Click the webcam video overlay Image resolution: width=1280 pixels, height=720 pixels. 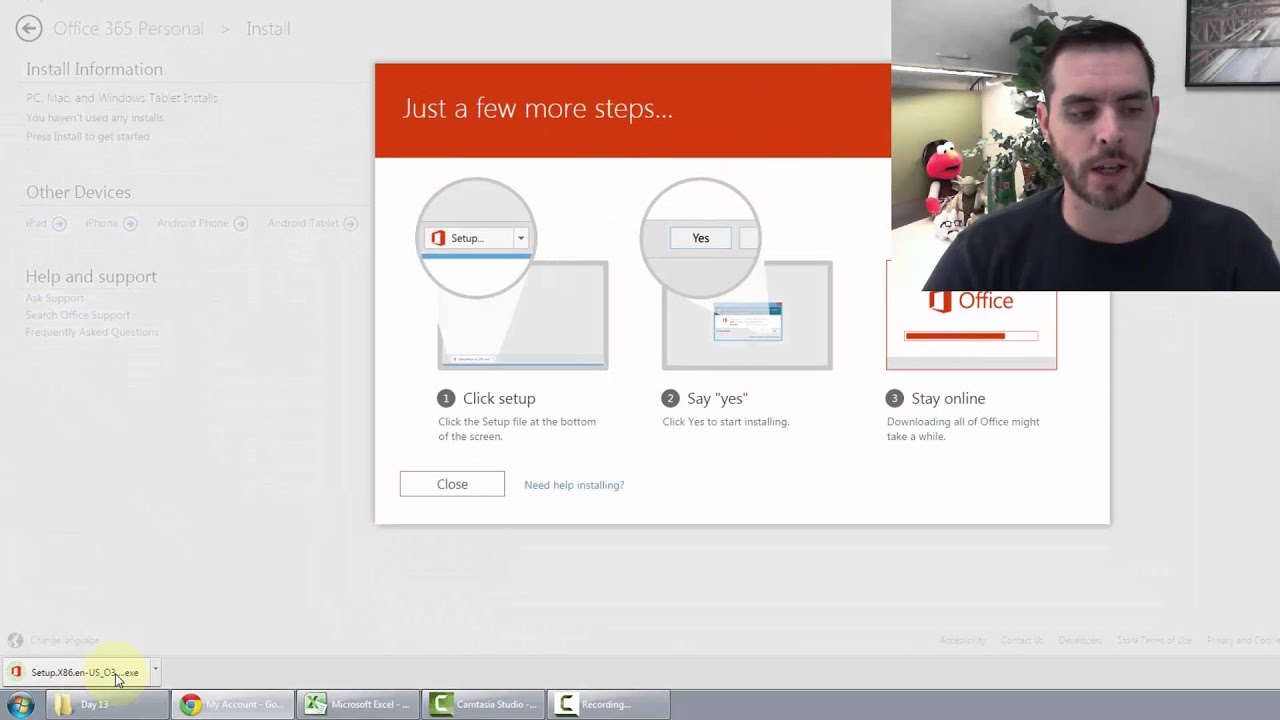click(1085, 145)
